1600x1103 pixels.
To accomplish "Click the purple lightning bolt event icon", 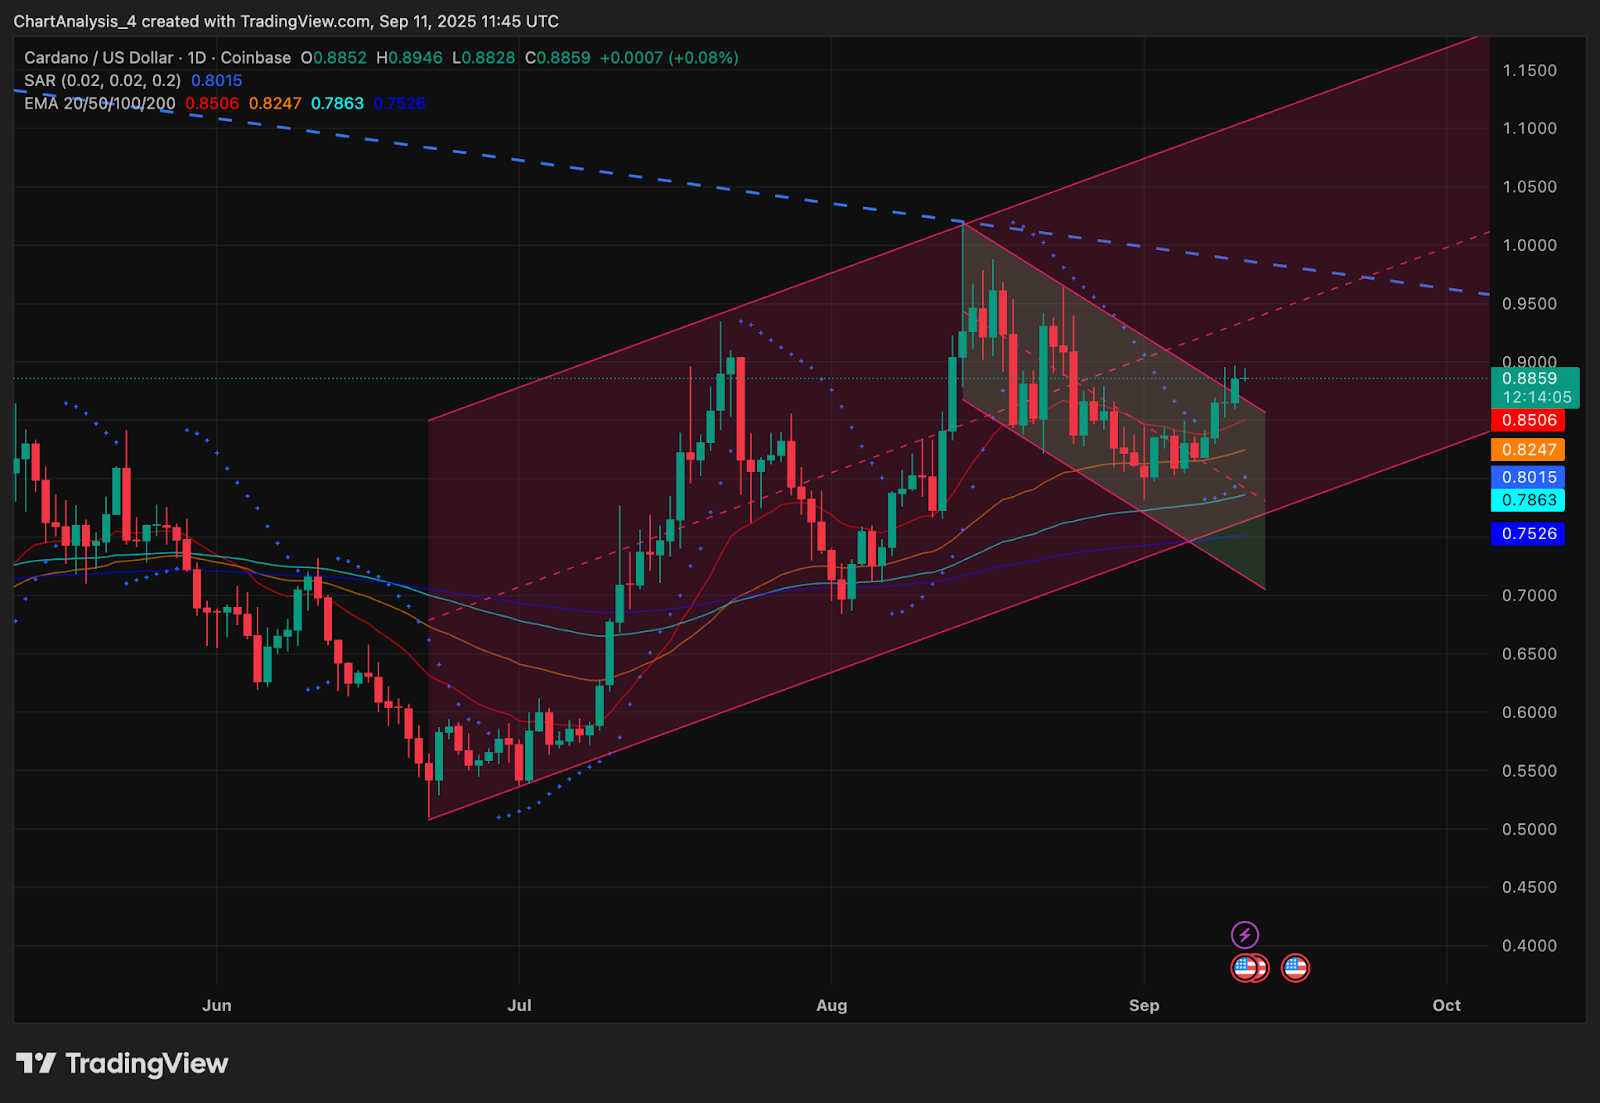I will click(1245, 935).
